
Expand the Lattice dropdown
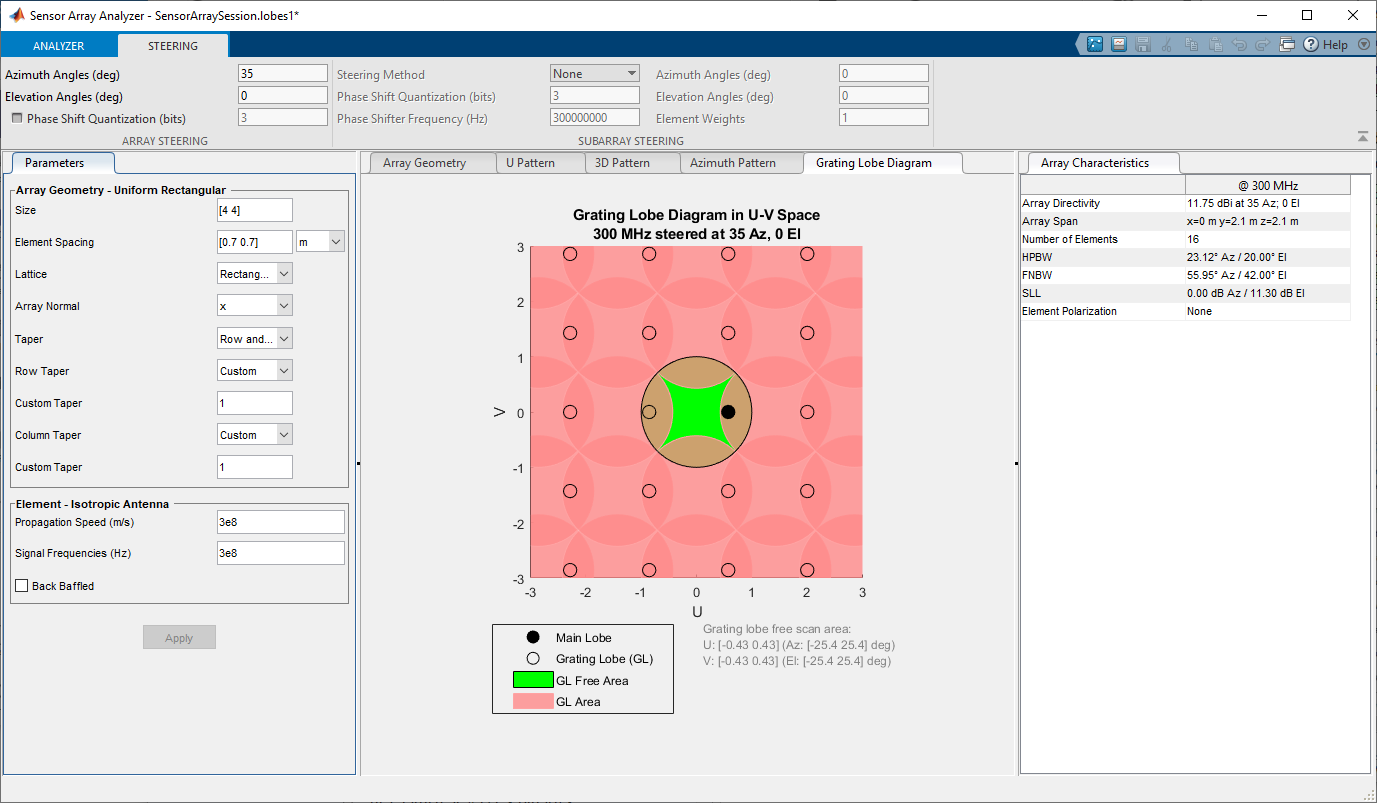[x=255, y=274]
